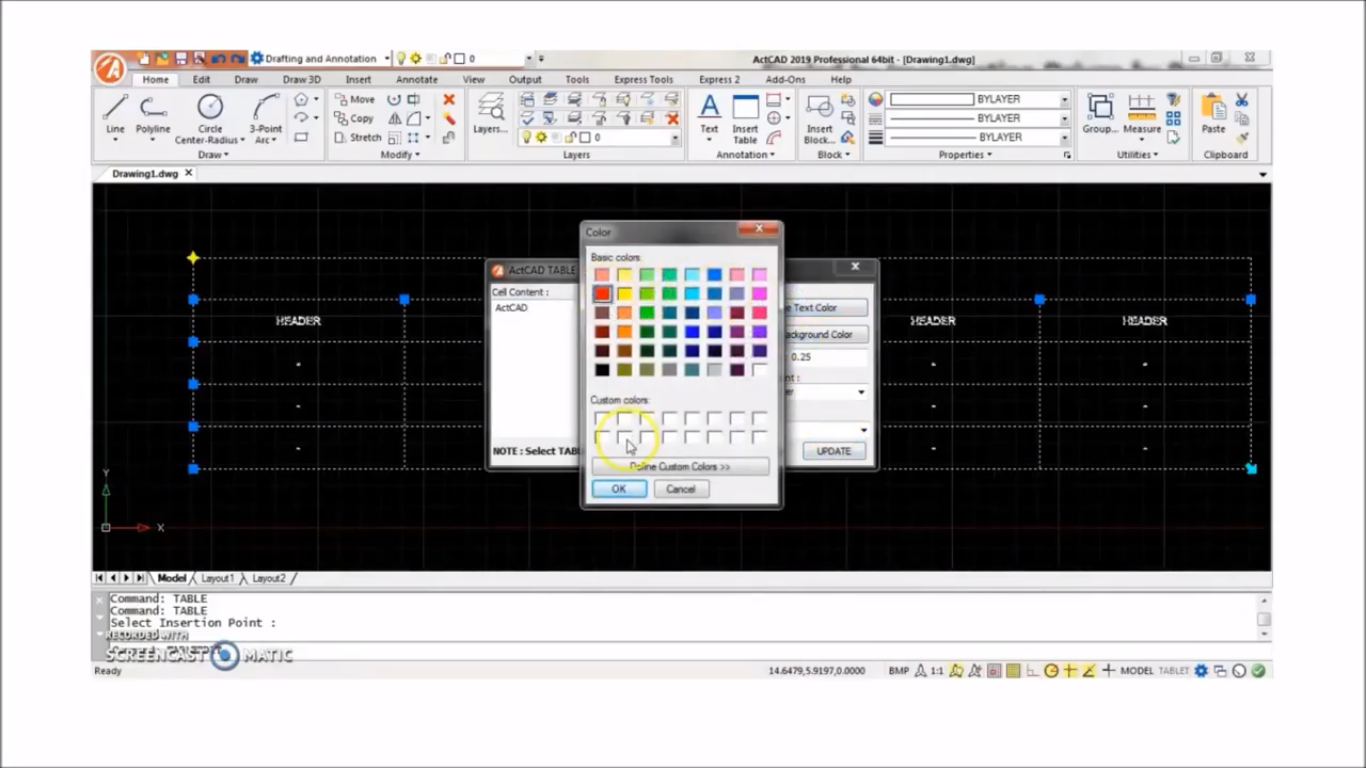Click the red X erase icon in Modify
Viewport: 1366px width, 768px height.
[x=449, y=99]
